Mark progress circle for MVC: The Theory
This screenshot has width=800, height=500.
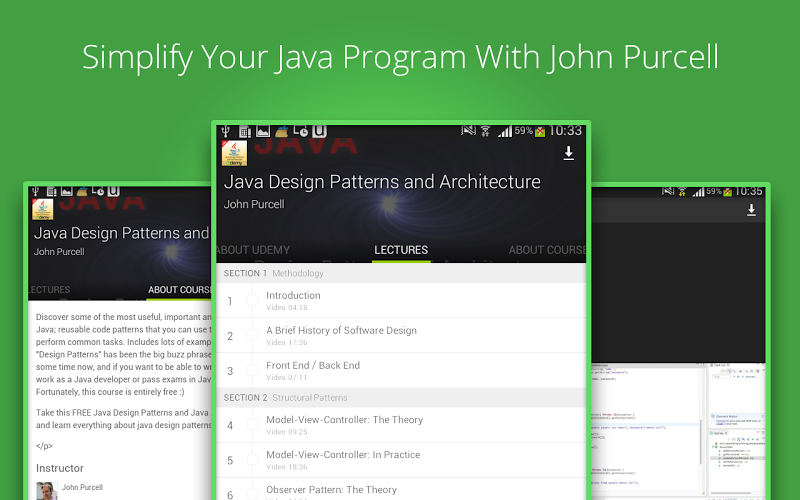click(x=253, y=424)
